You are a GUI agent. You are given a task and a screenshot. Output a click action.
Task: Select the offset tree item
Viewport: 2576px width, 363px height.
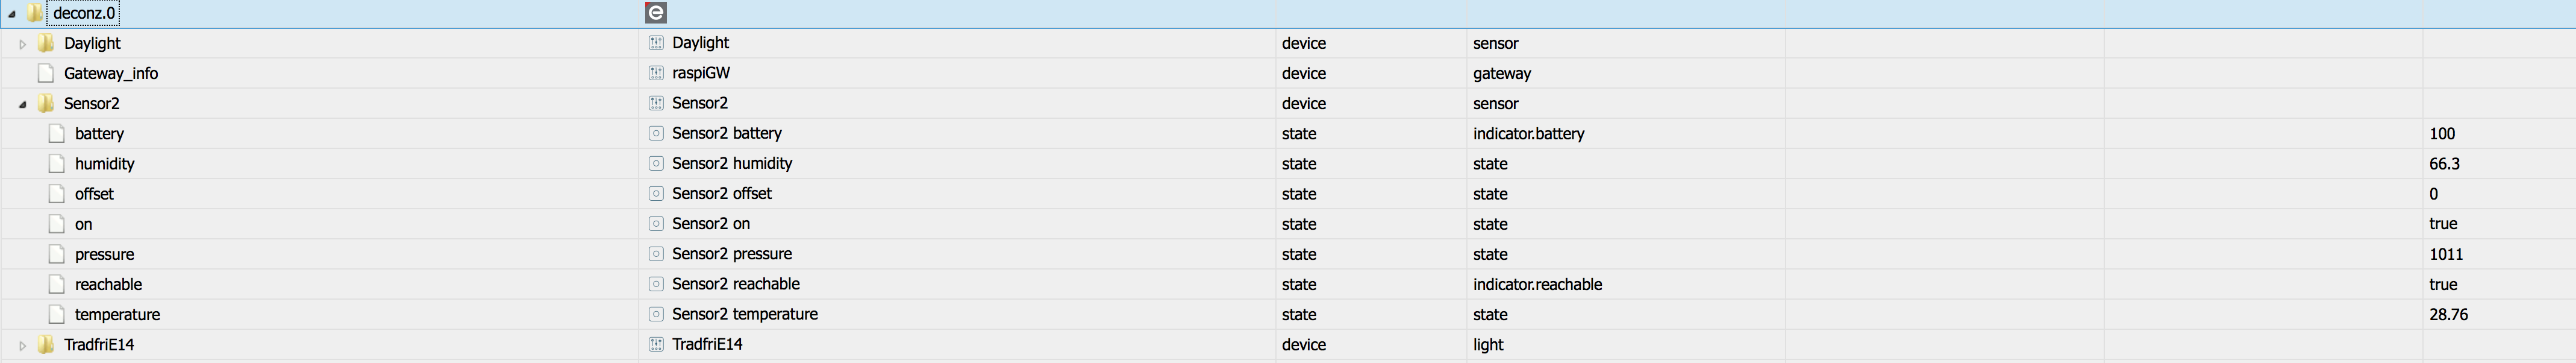pos(94,194)
